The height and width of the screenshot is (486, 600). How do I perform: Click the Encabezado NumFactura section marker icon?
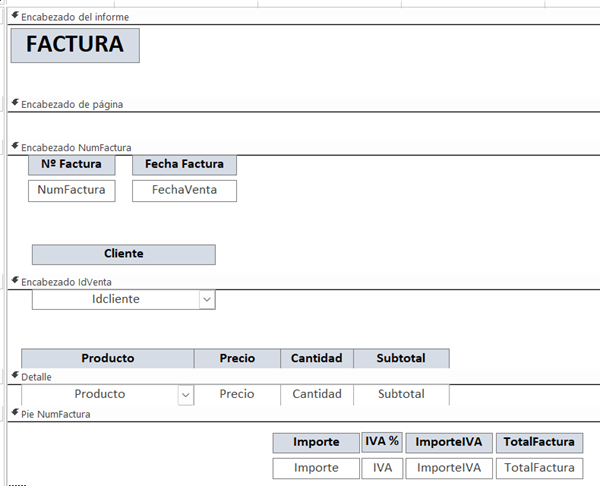[14, 146]
